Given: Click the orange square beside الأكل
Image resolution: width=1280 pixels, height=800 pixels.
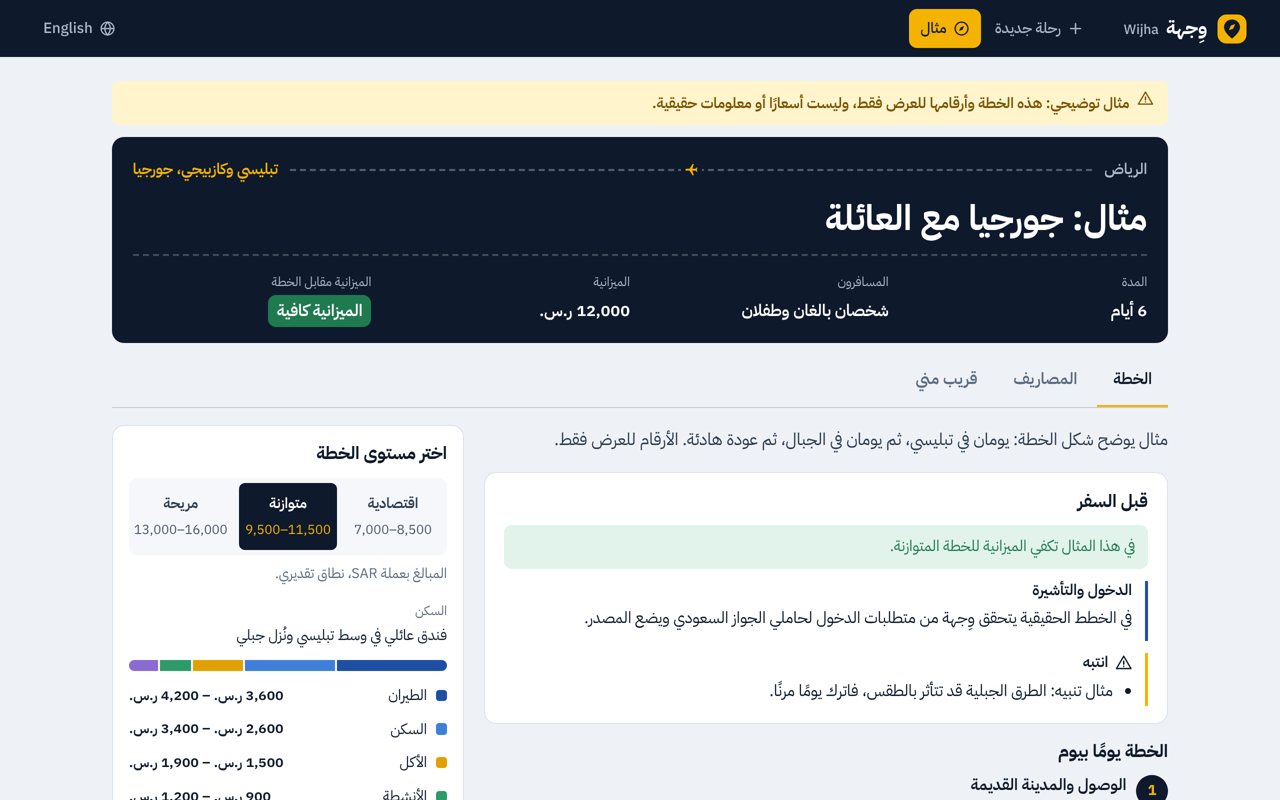Looking at the screenshot, I should pos(441,762).
